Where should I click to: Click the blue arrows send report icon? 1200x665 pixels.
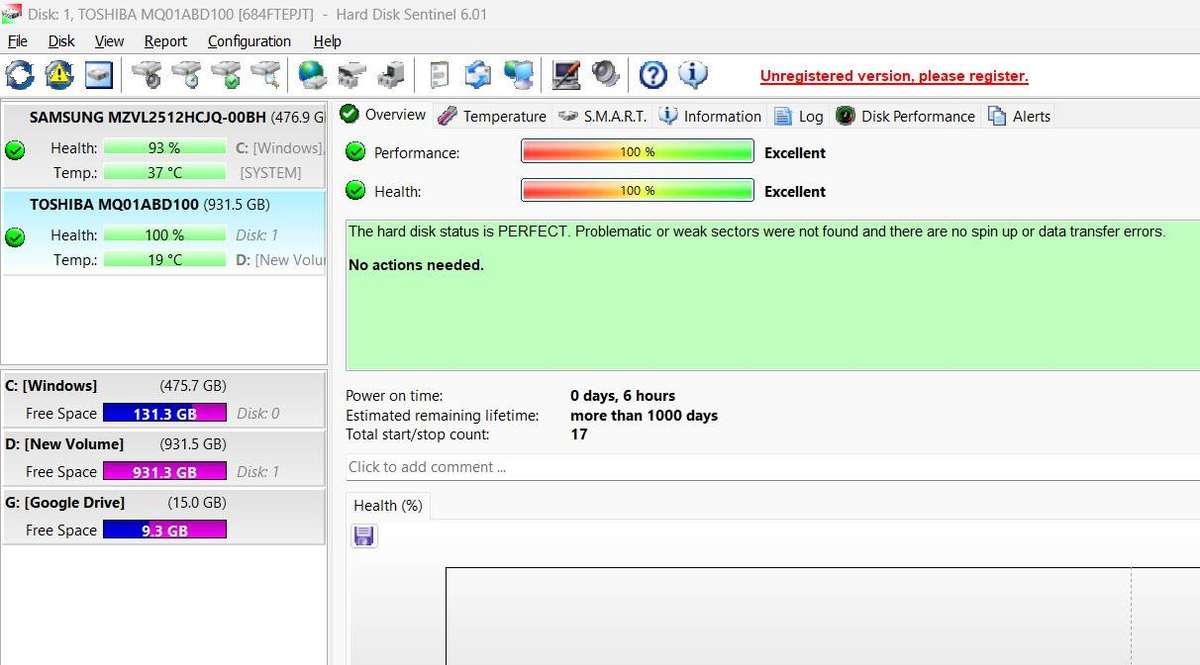[x=478, y=75]
